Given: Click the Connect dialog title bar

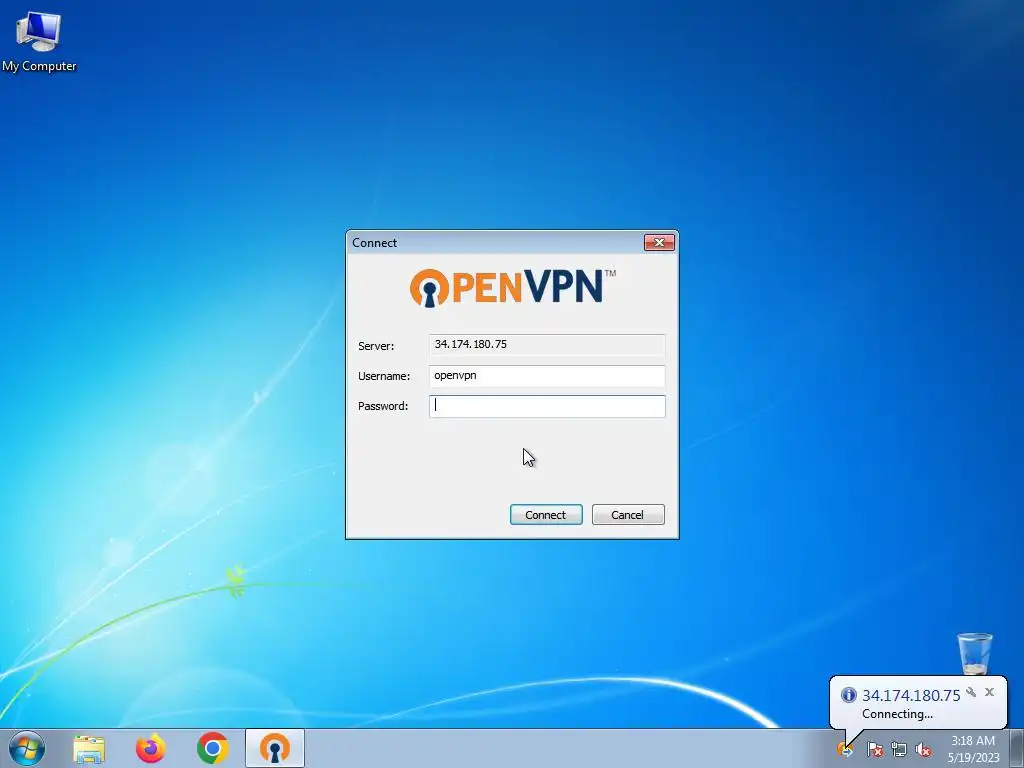Looking at the screenshot, I should tap(494, 242).
